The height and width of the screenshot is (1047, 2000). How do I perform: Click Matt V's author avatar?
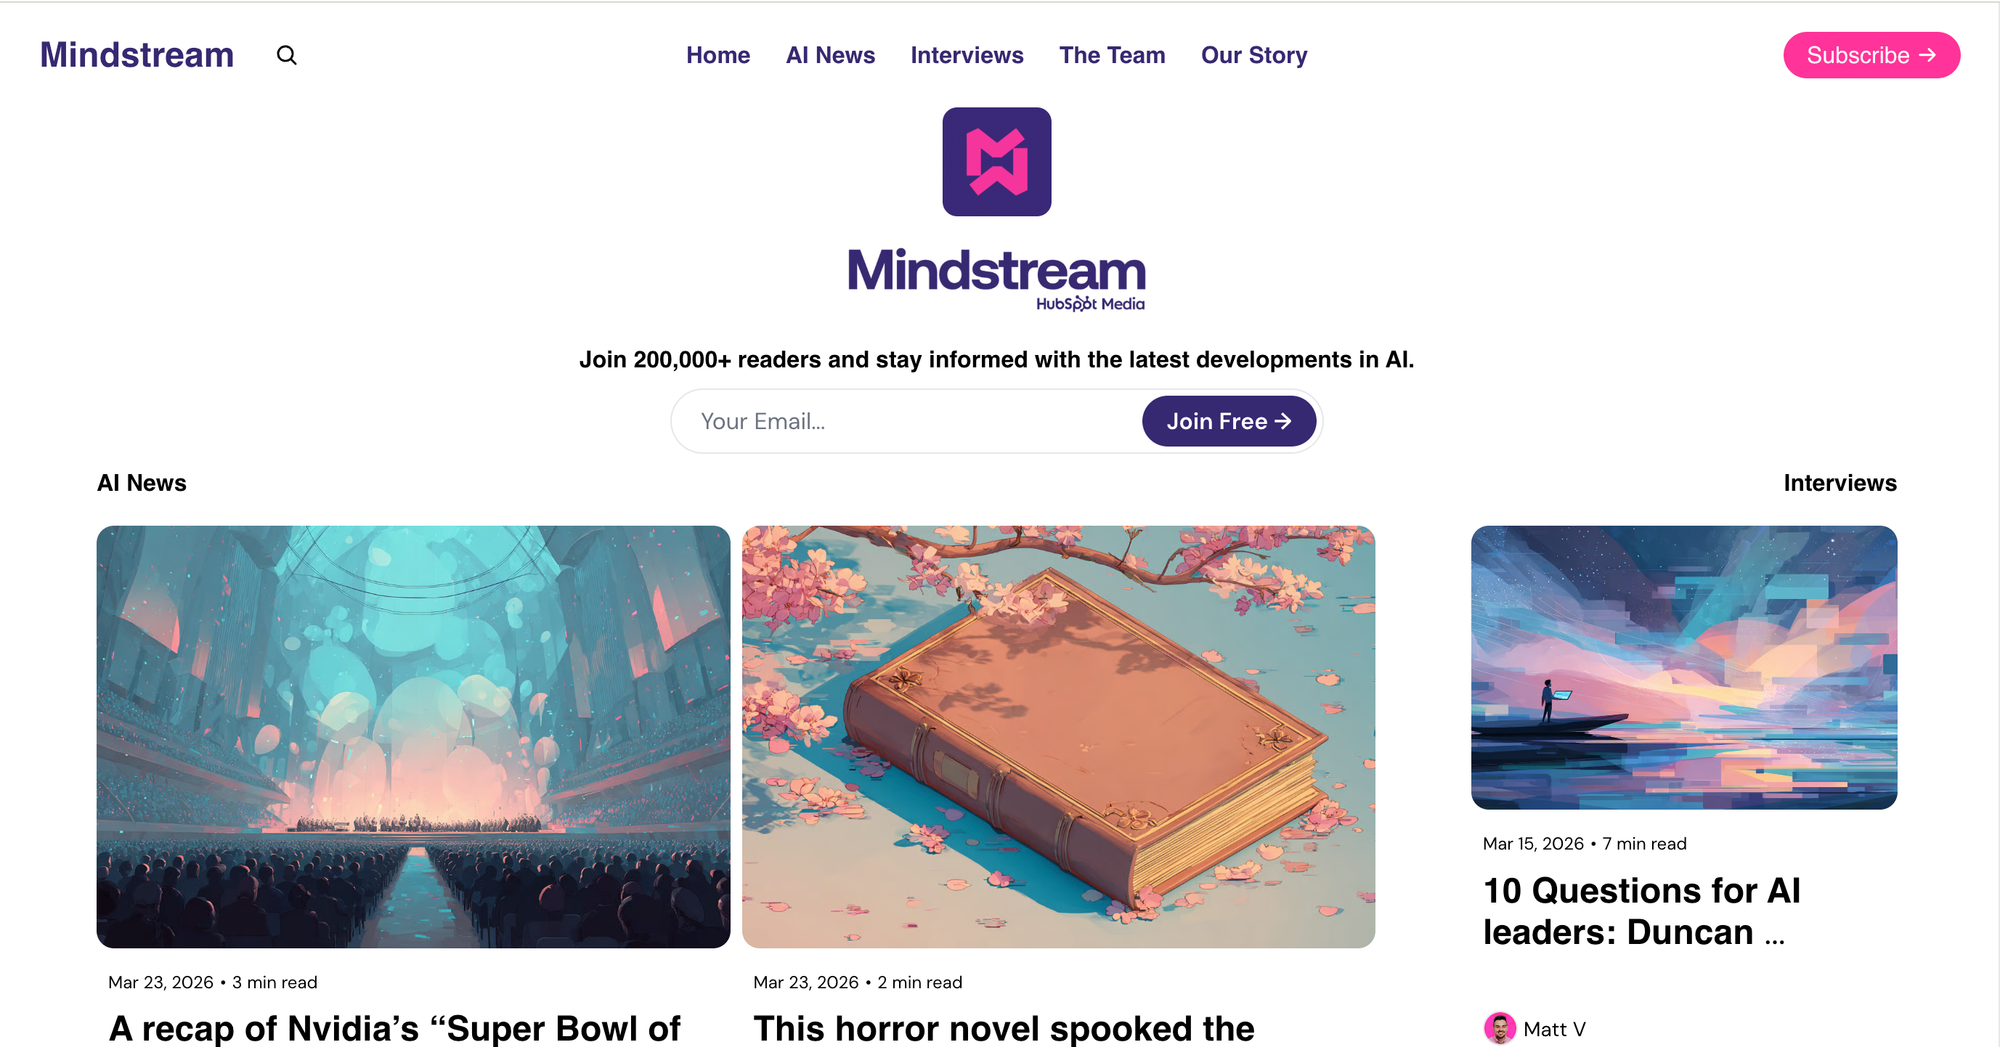(x=1499, y=1028)
